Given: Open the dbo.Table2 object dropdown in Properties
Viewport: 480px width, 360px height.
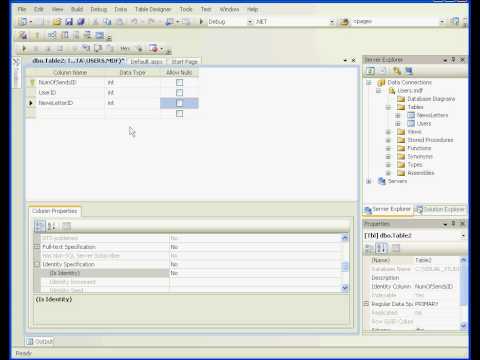Looking at the screenshot, I should [463, 236].
